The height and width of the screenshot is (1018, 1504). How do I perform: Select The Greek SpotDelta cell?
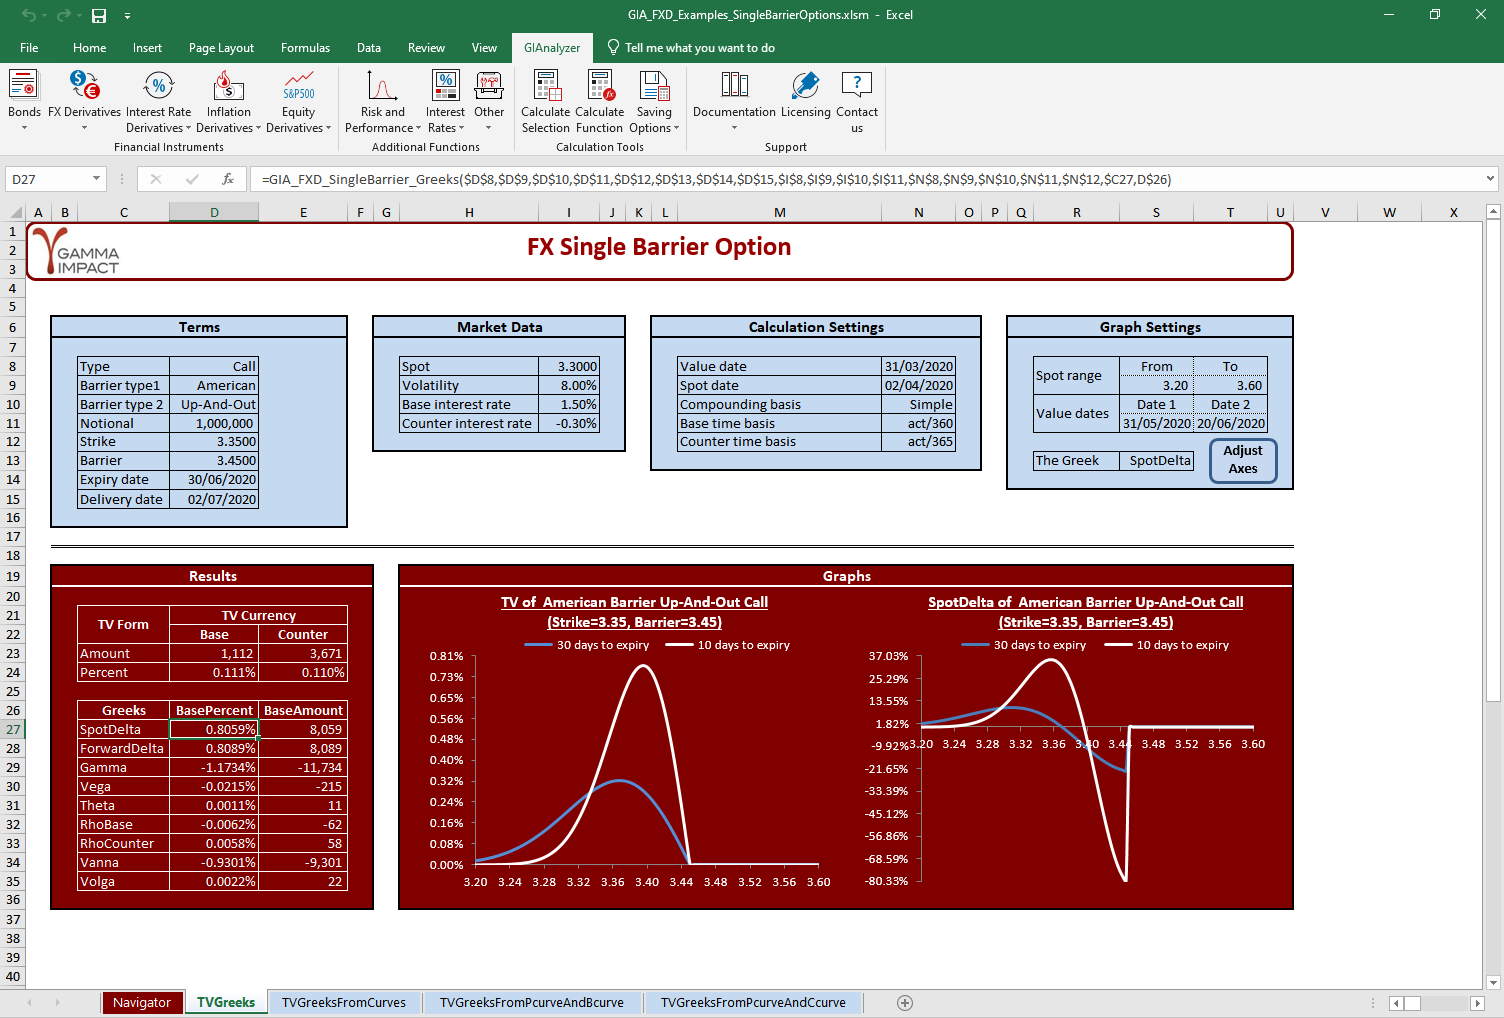pyautogui.click(x=1156, y=460)
